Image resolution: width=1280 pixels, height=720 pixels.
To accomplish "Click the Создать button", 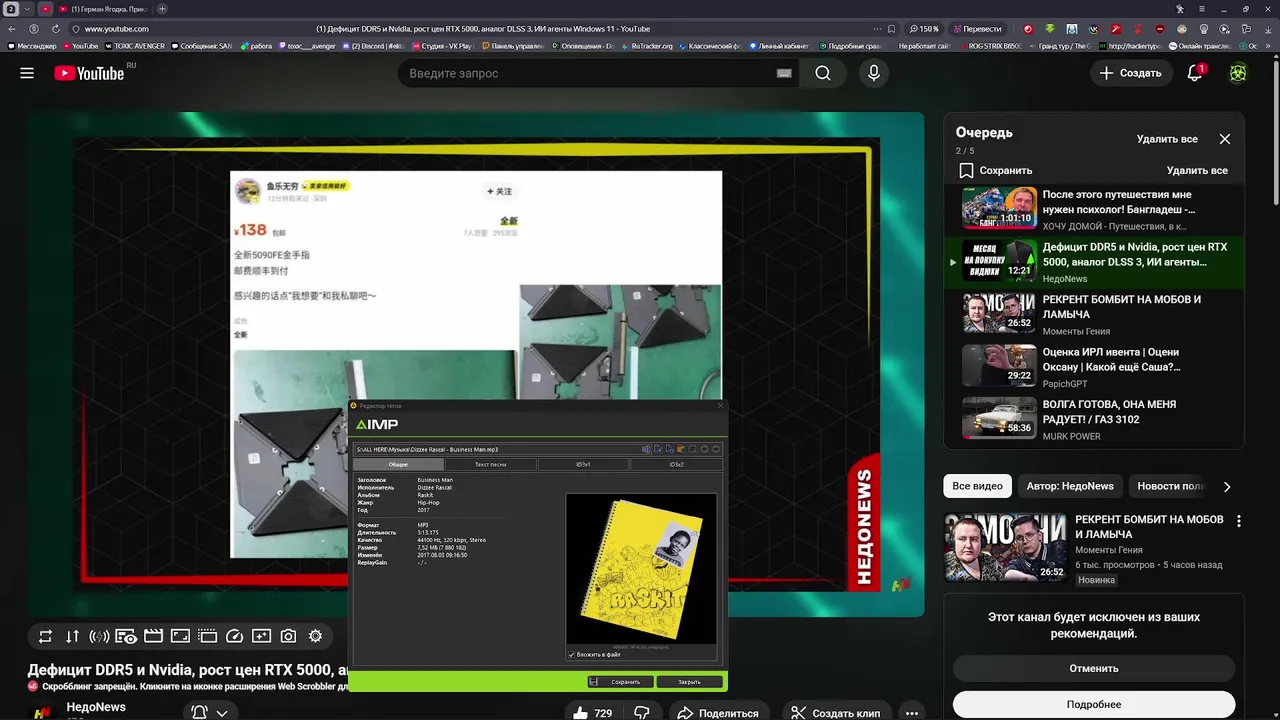I will click(x=1130, y=73).
